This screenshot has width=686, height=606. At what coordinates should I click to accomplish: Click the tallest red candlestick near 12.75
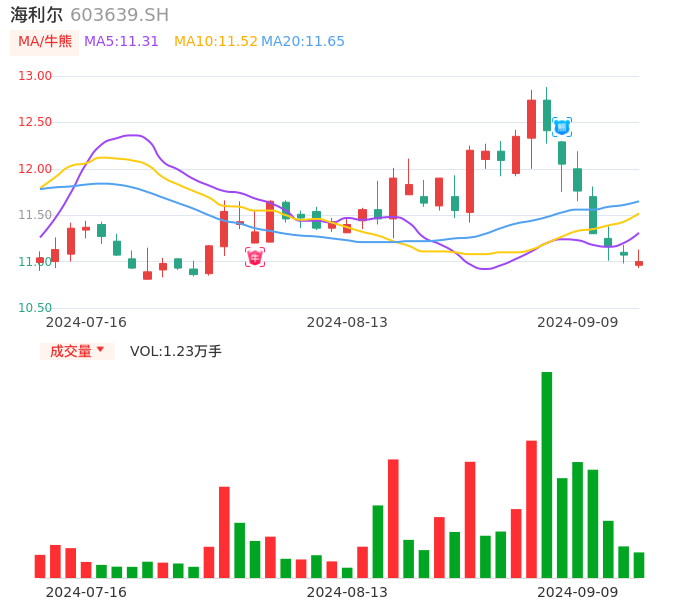click(531, 119)
